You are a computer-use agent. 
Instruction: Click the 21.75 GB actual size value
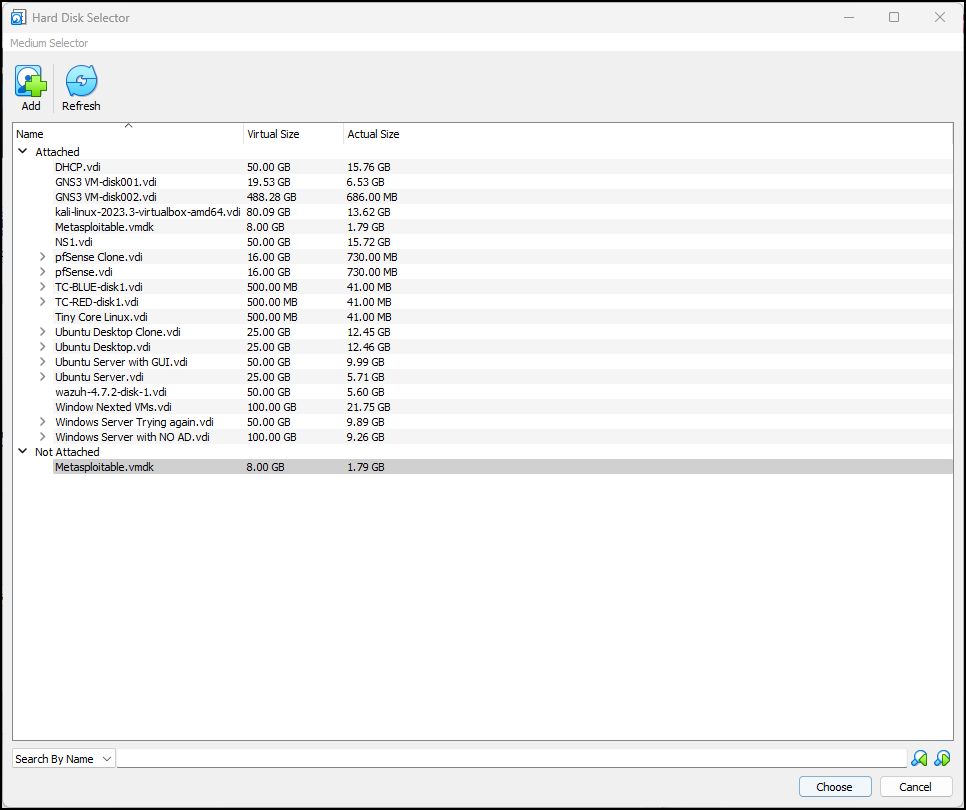(368, 407)
